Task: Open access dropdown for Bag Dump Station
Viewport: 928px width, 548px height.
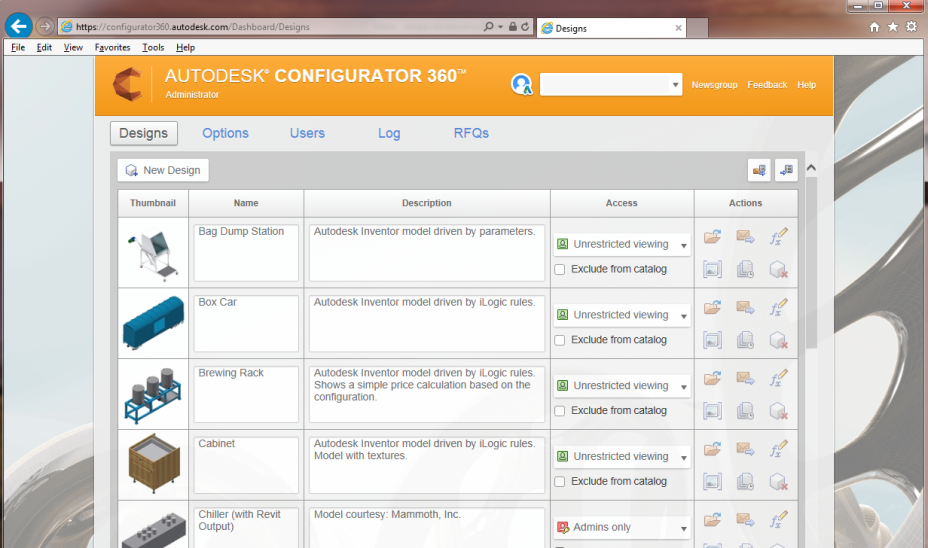Action: [622, 244]
